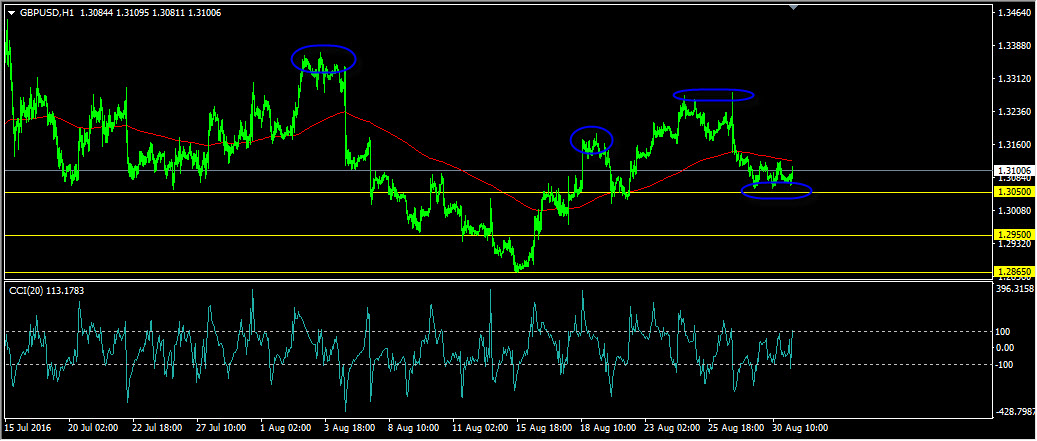Click the -428.7987 CCI scale minimum
1037x441 pixels.
pyautogui.click(x=1017, y=411)
